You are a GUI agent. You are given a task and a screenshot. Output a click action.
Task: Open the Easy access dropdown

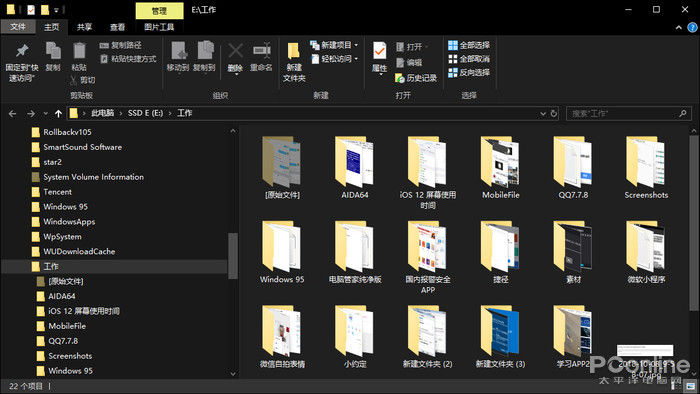pos(334,58)
